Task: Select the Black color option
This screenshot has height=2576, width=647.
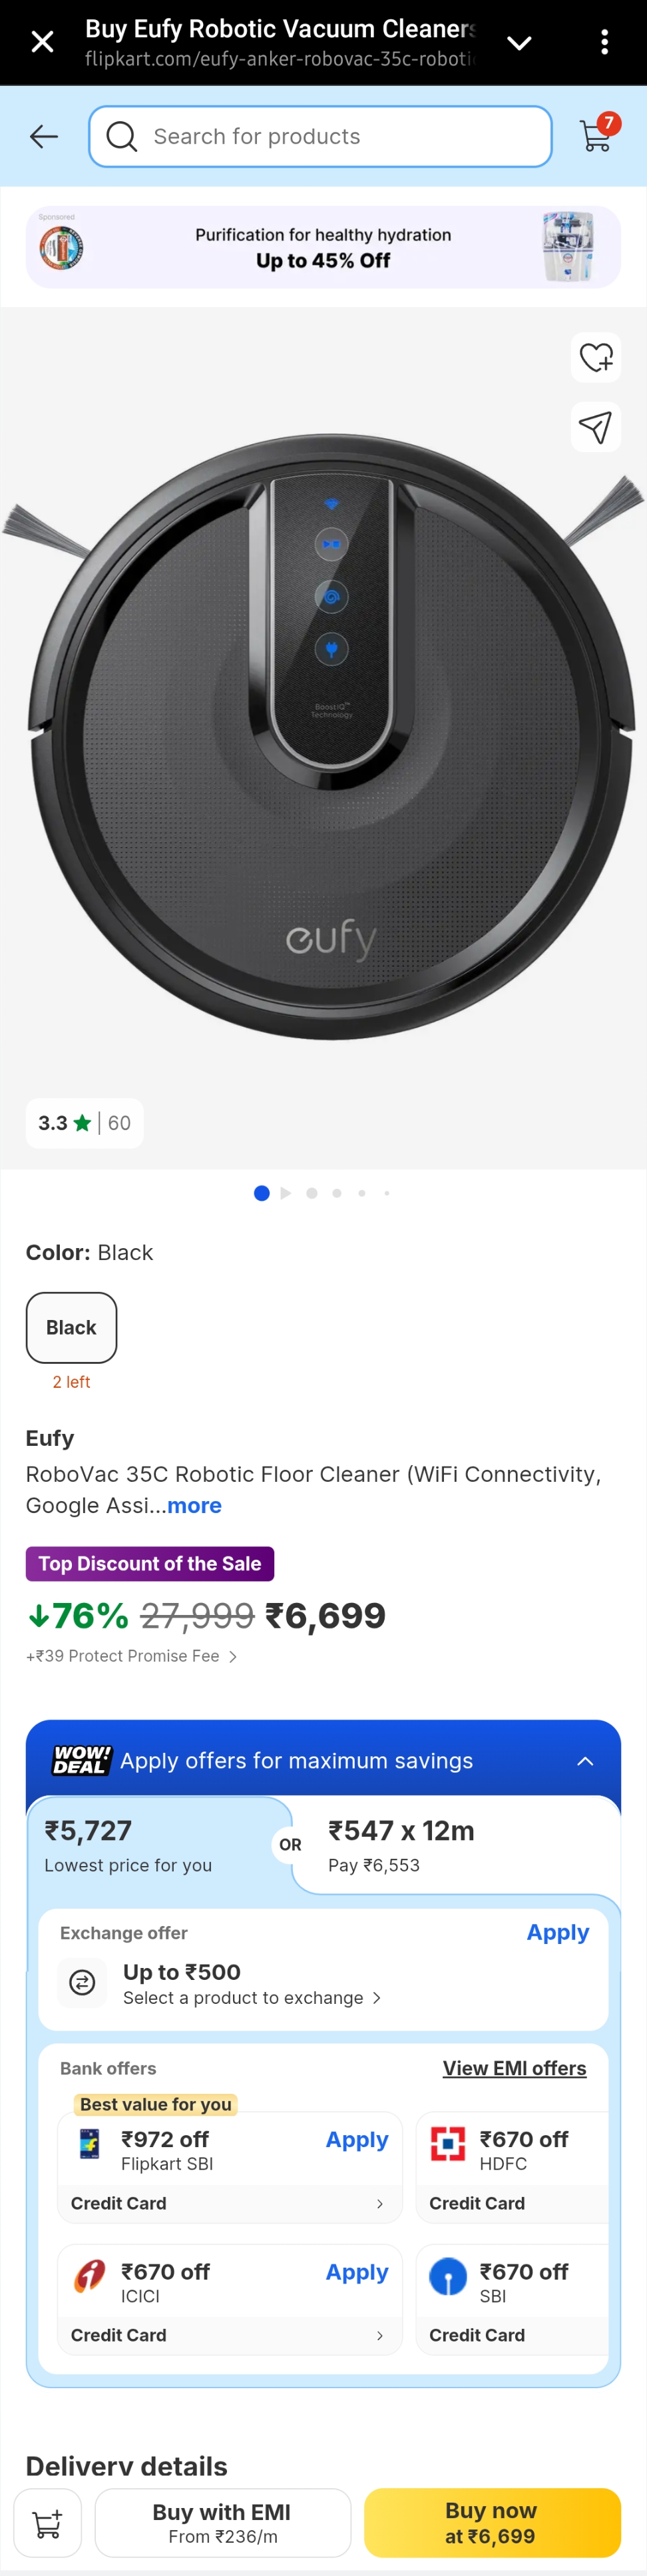Action: tap(71, 1327)
